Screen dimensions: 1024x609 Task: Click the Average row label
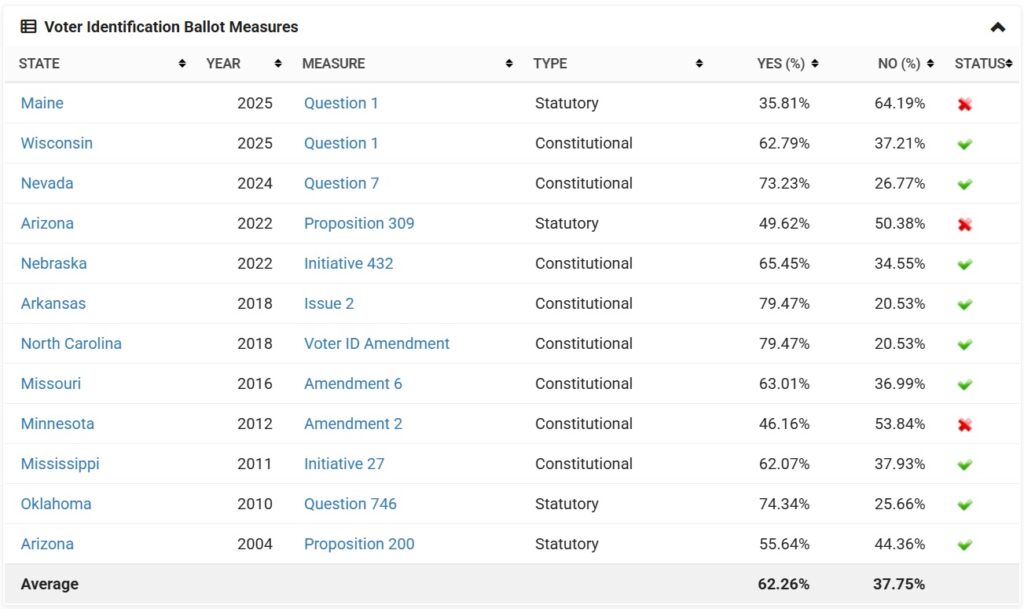point(49,584)
